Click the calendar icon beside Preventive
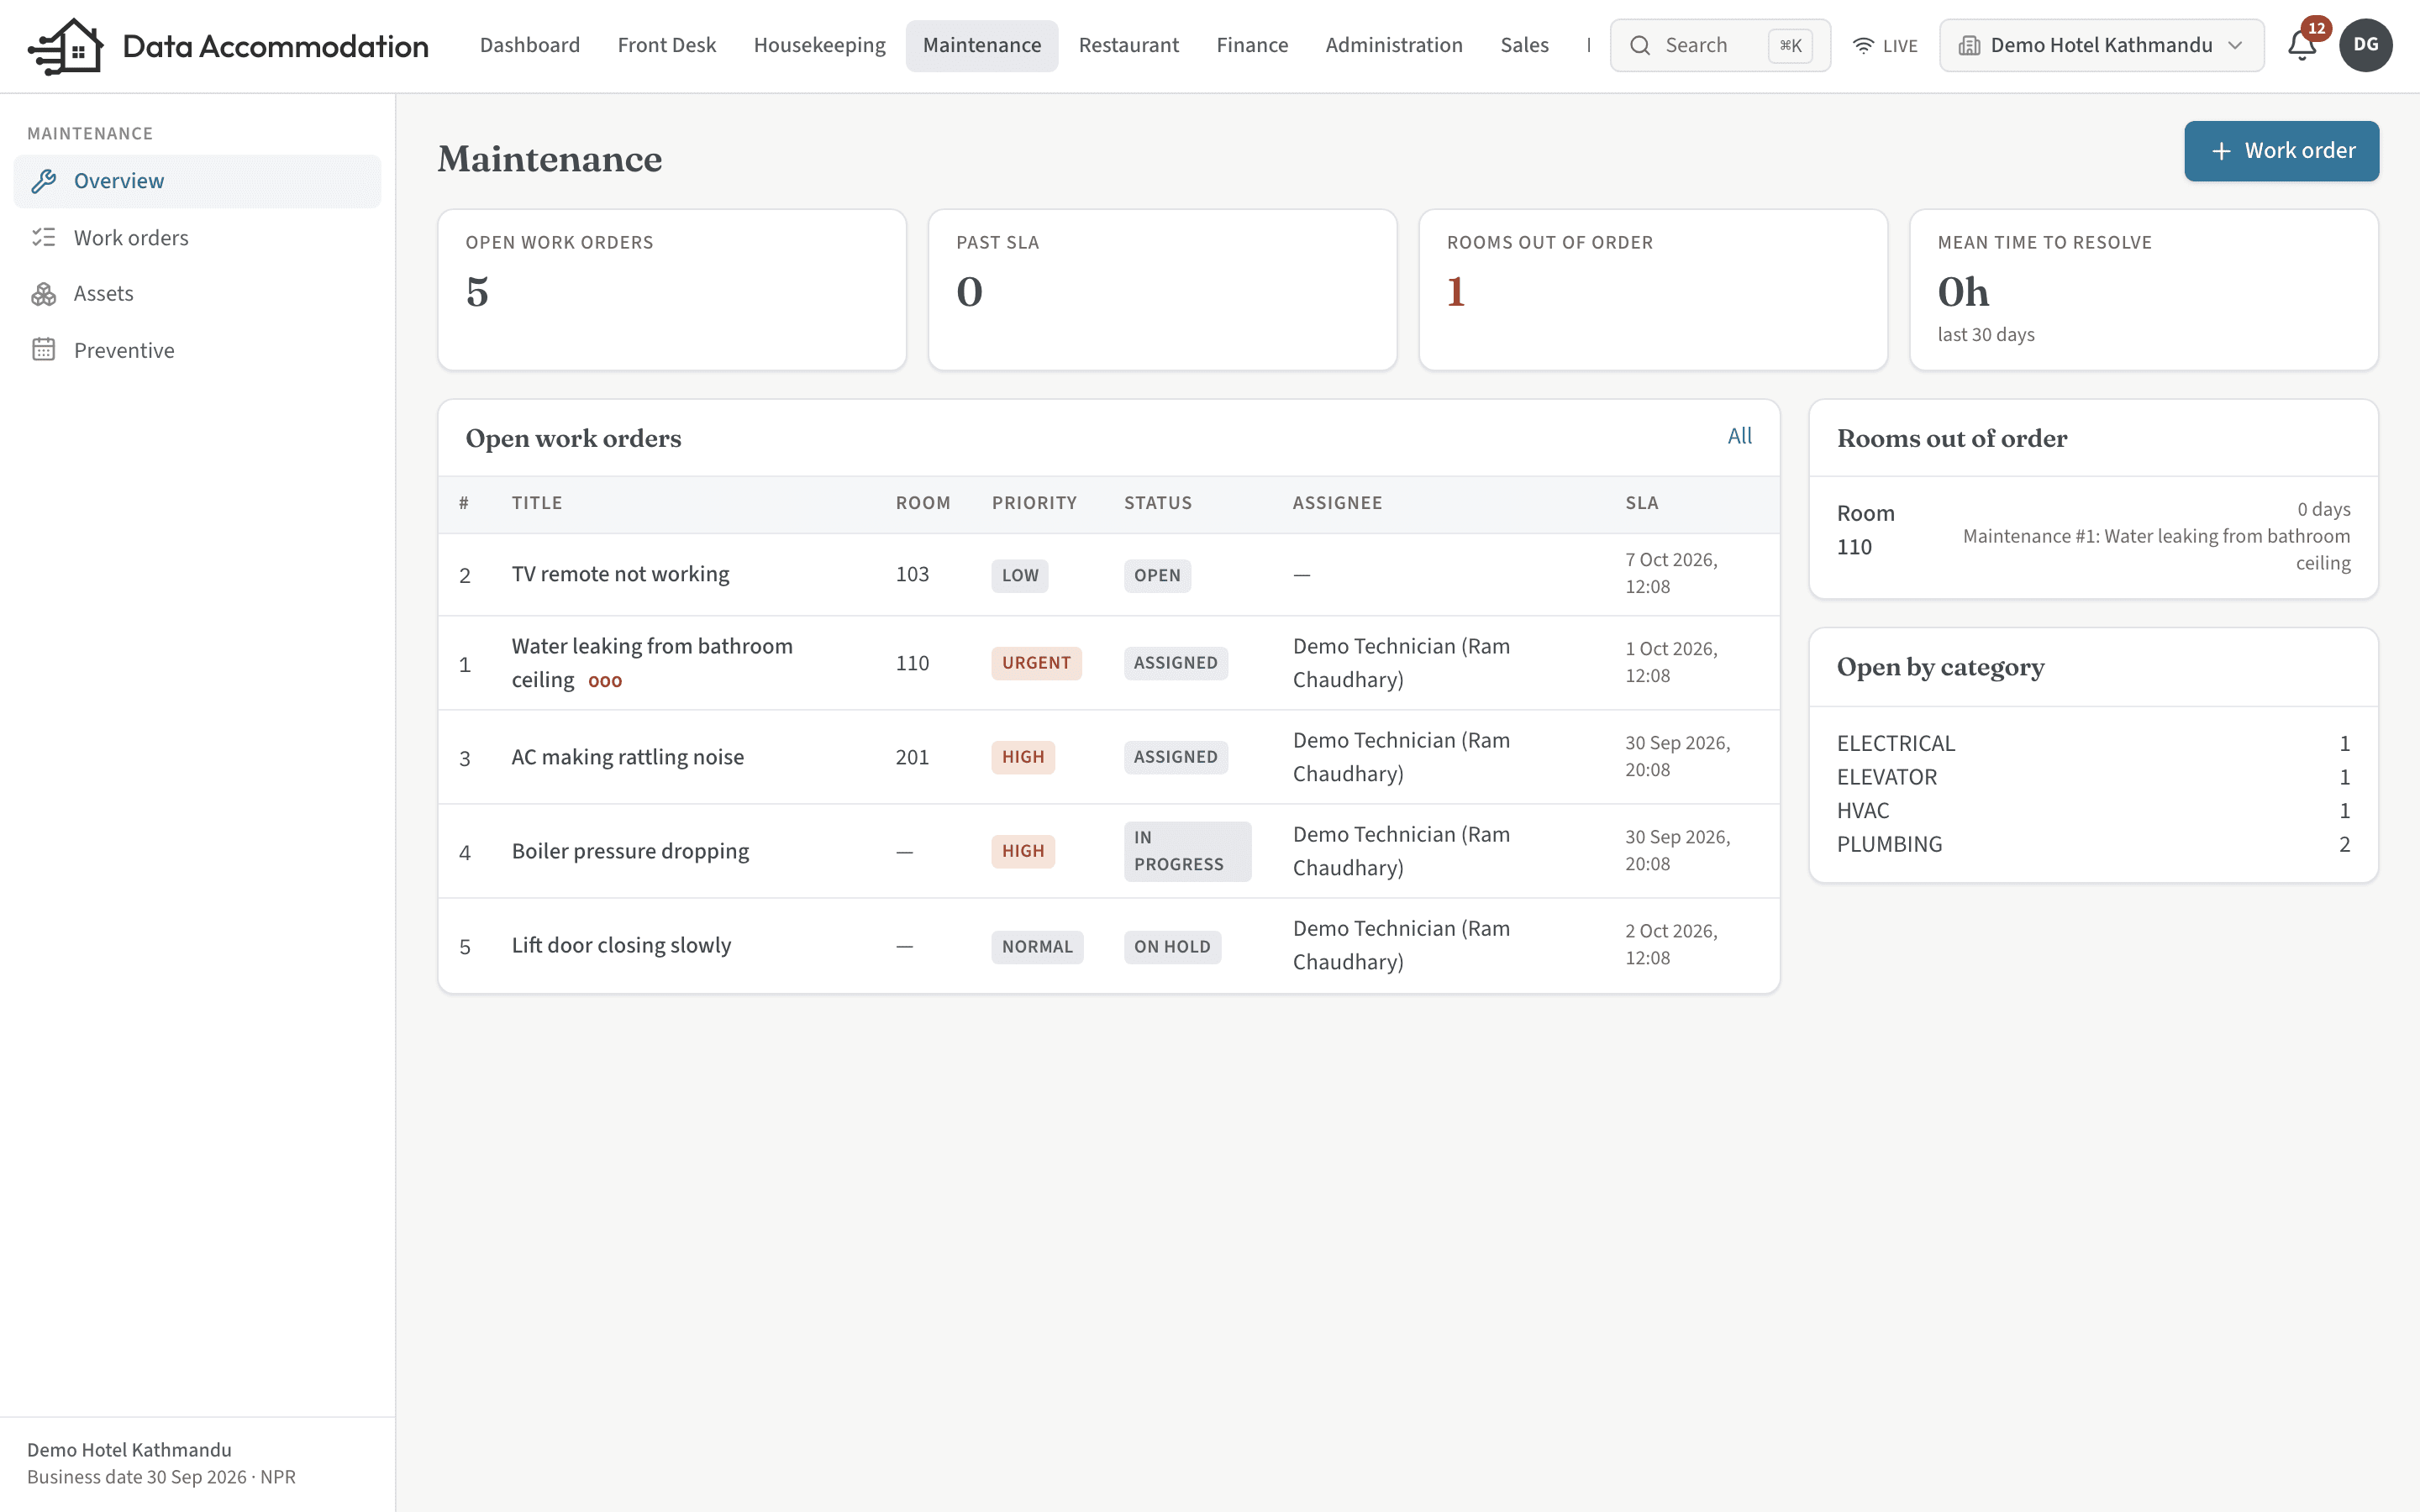The image size is (2420, 1512). click(x=44, y=350)
